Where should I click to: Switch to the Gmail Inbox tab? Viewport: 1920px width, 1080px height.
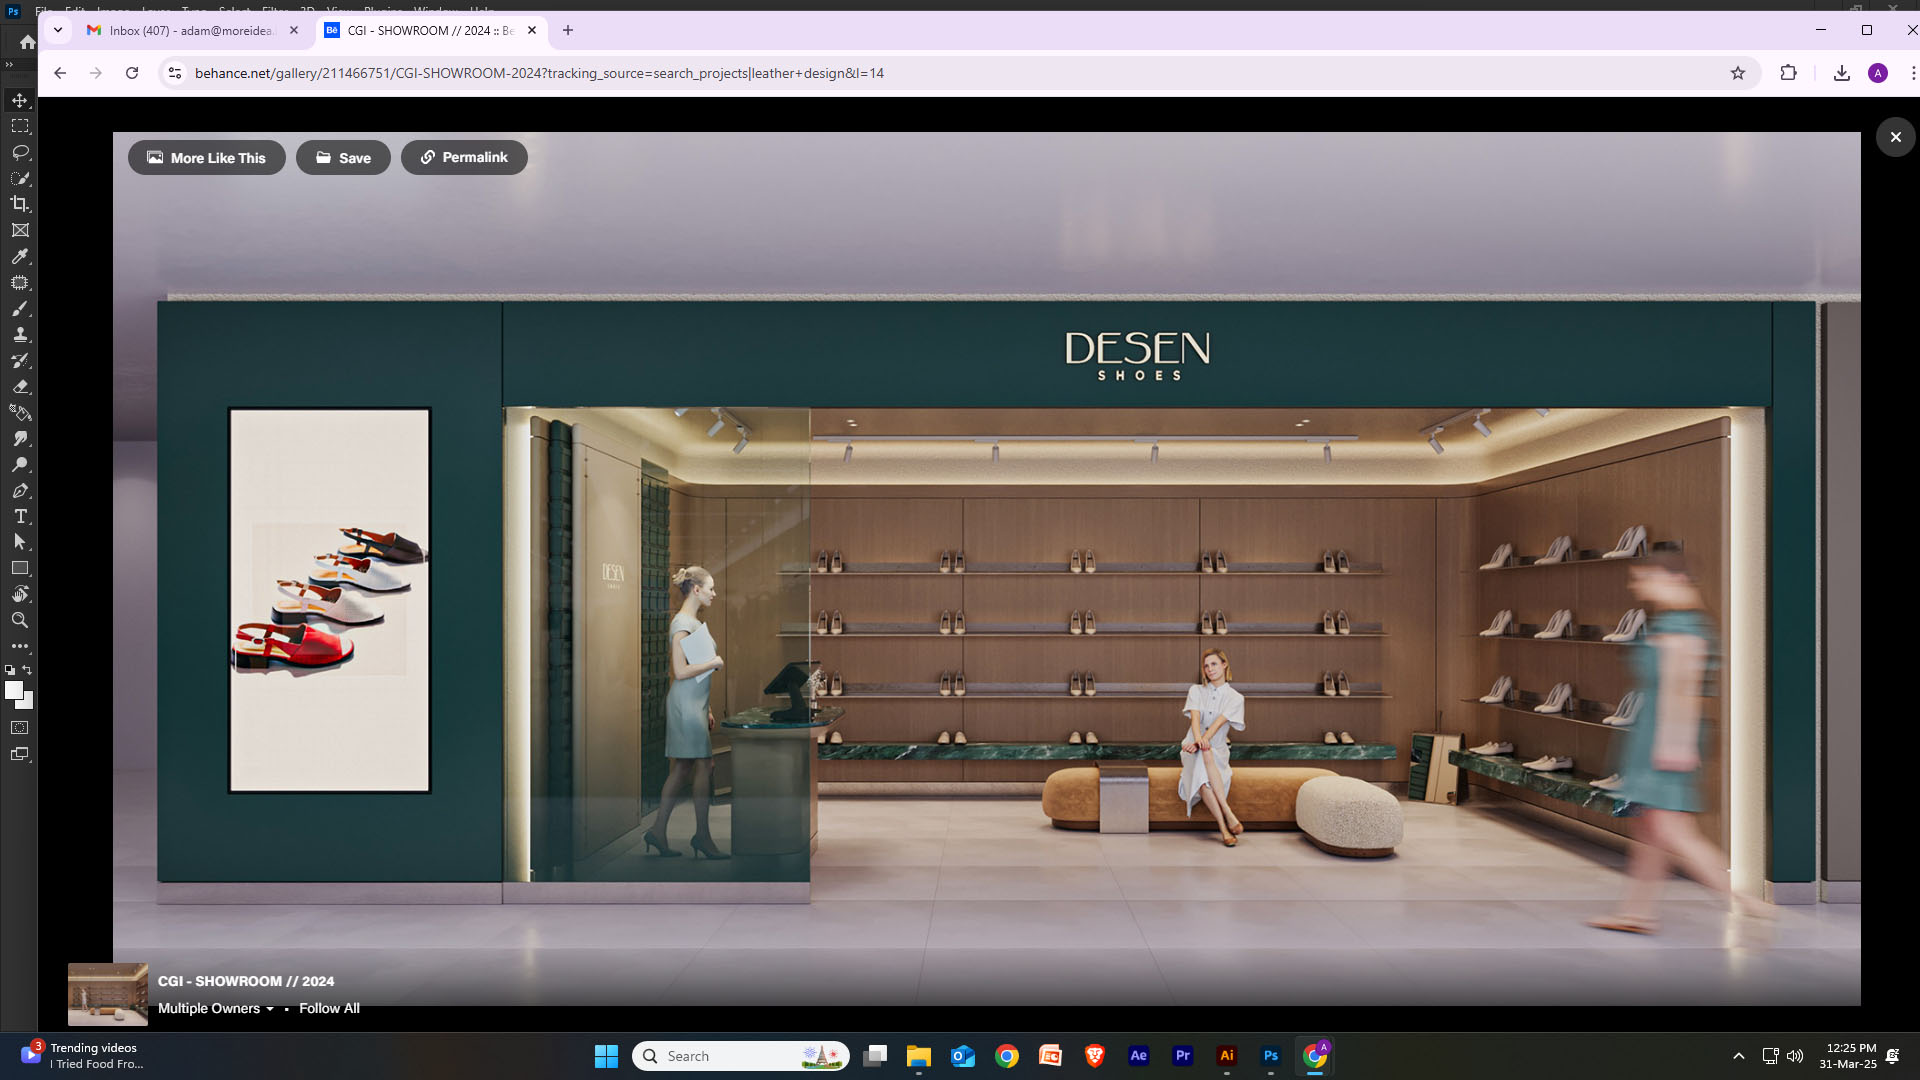tap(190, 30)
